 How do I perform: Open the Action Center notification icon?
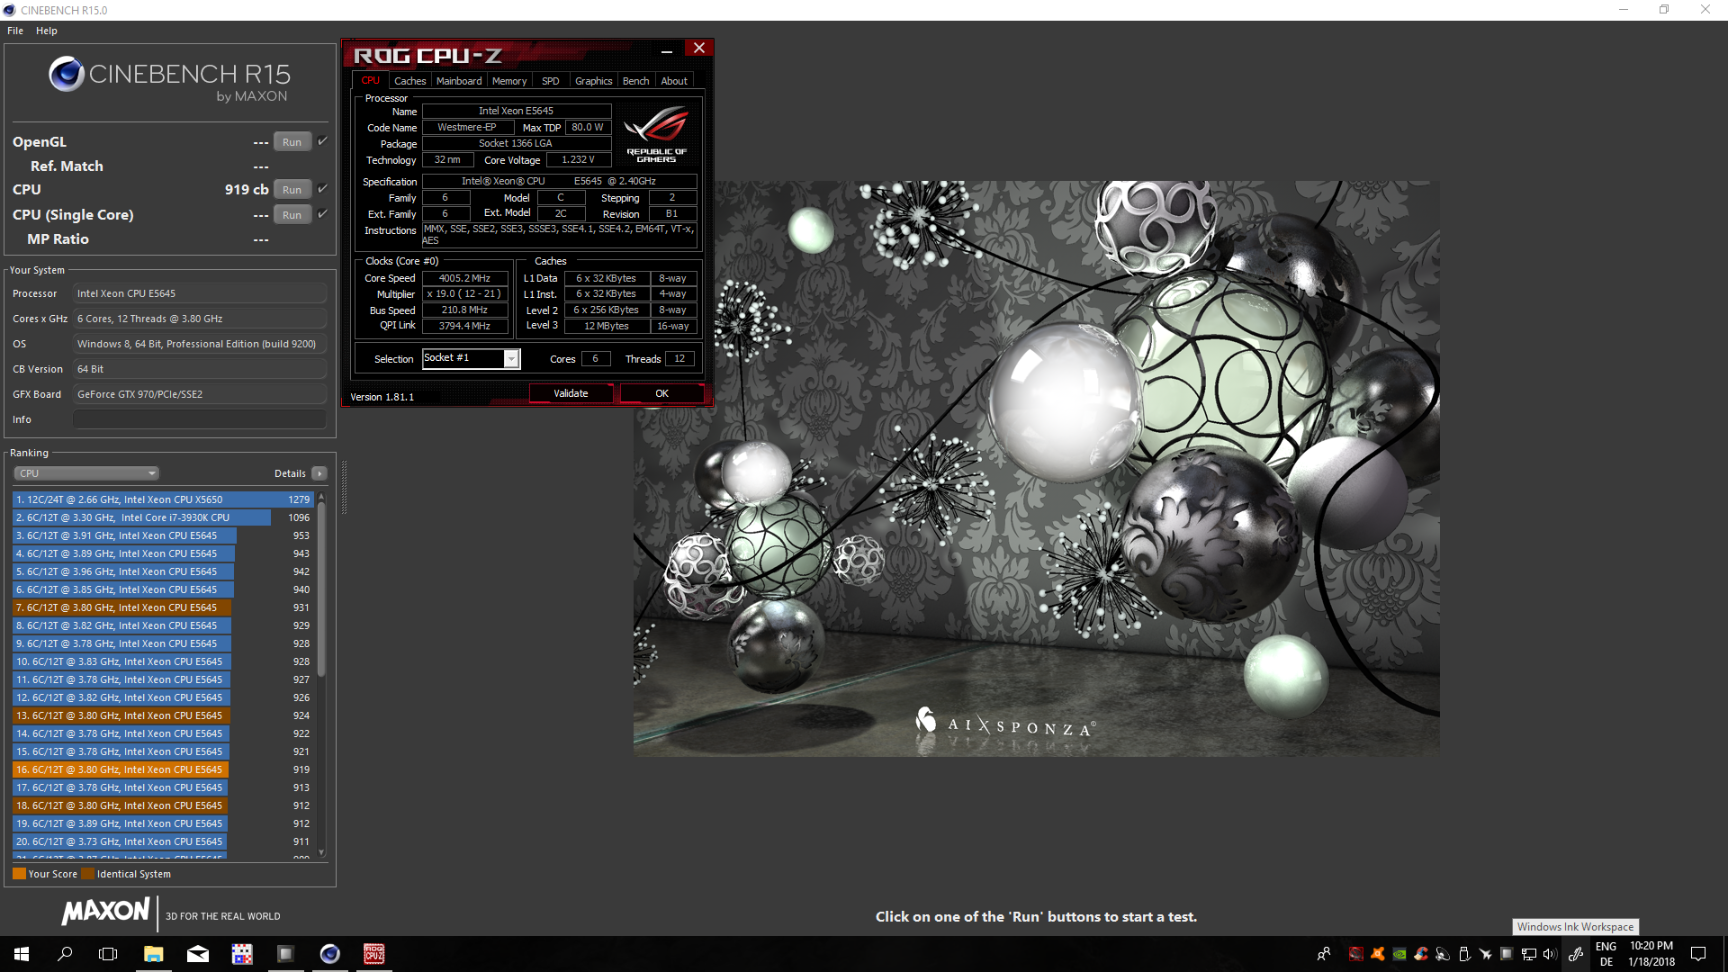(x=1698, y=954)
